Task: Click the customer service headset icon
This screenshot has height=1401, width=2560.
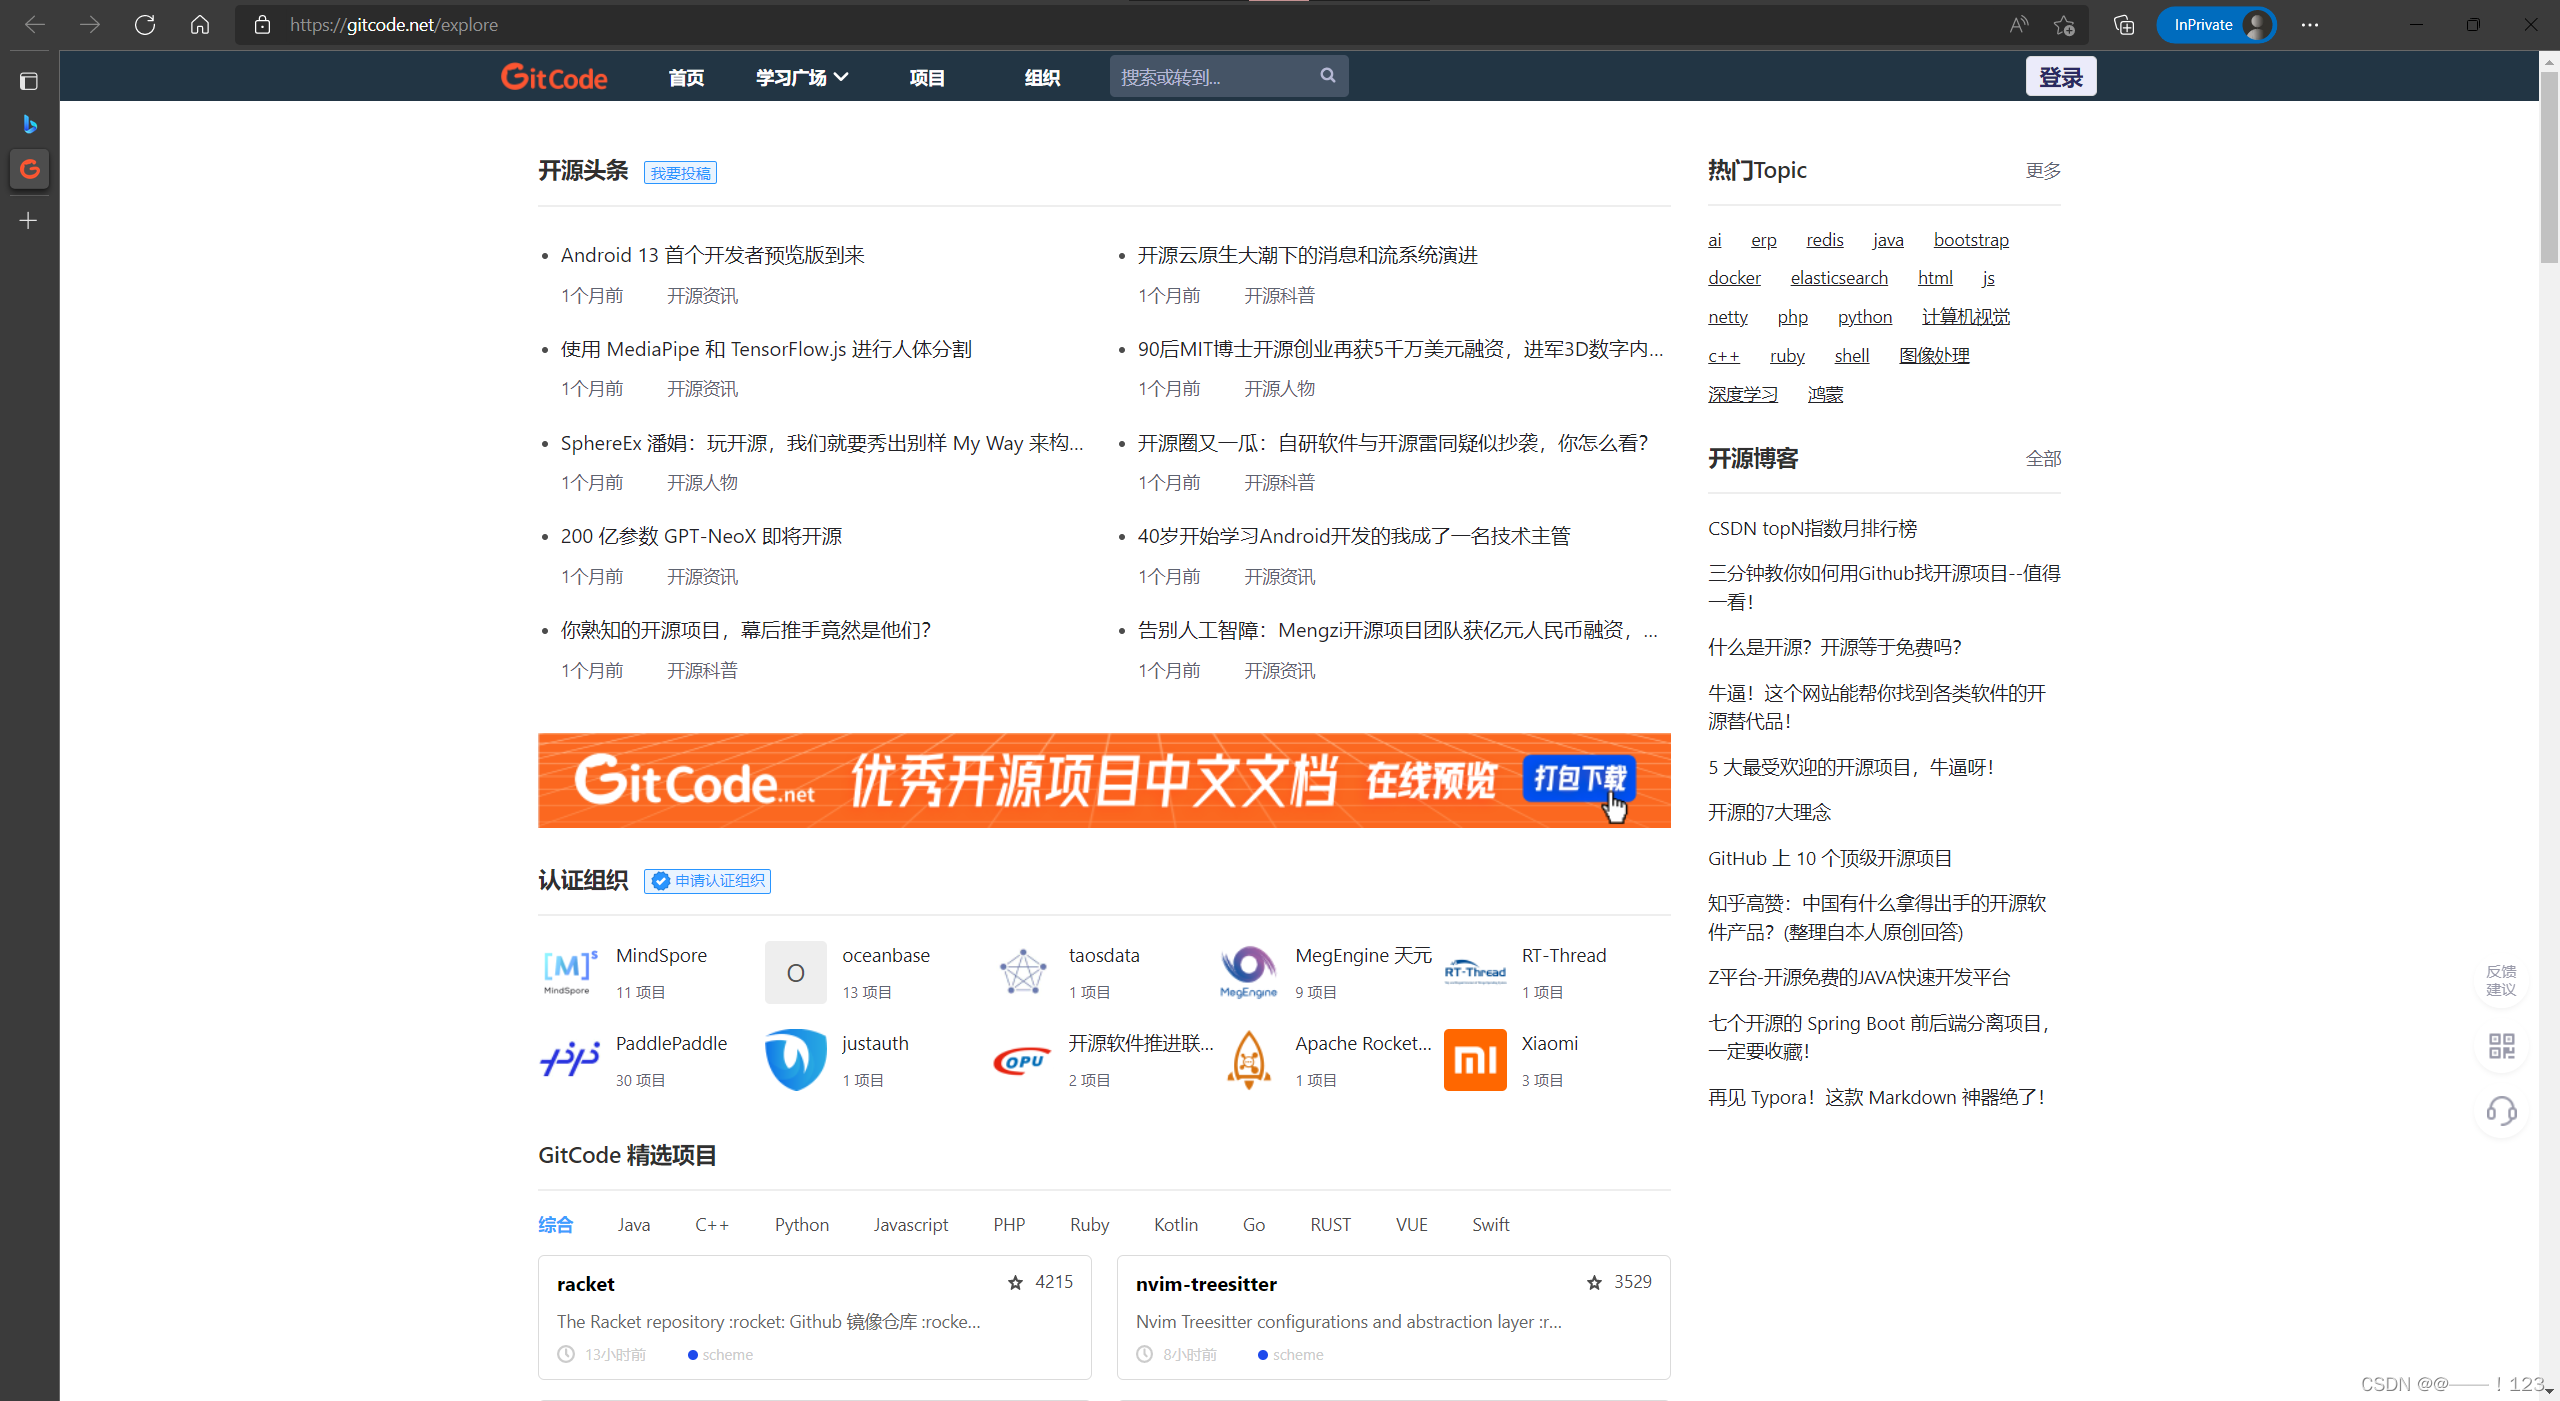Action: pos(2502,1111)
